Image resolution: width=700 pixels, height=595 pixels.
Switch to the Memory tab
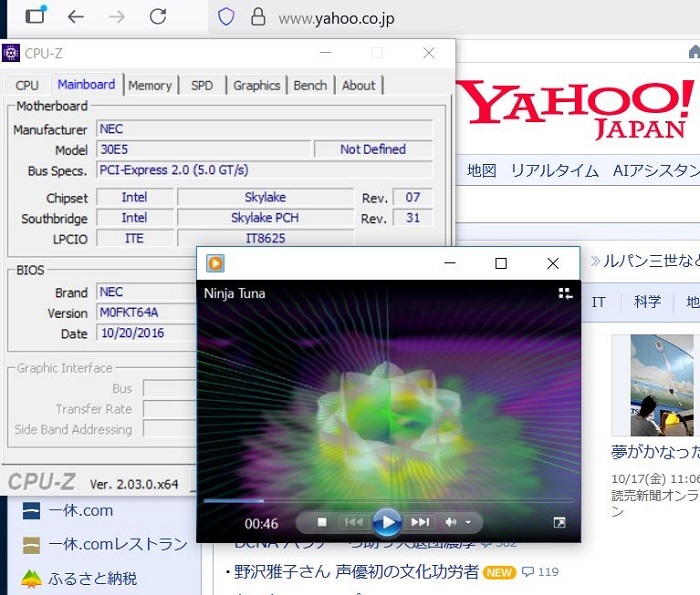click(x=150, y=85)
